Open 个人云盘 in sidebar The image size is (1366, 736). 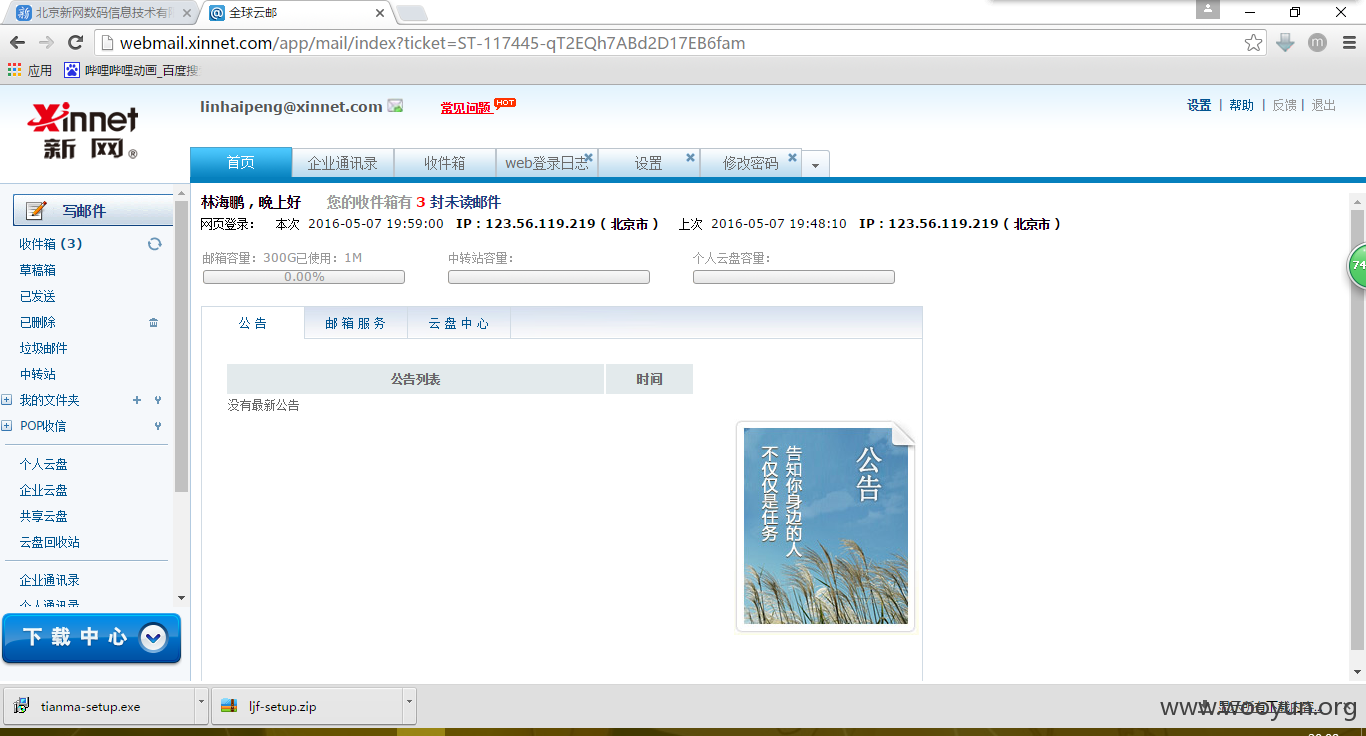click(x=44, y=464)
